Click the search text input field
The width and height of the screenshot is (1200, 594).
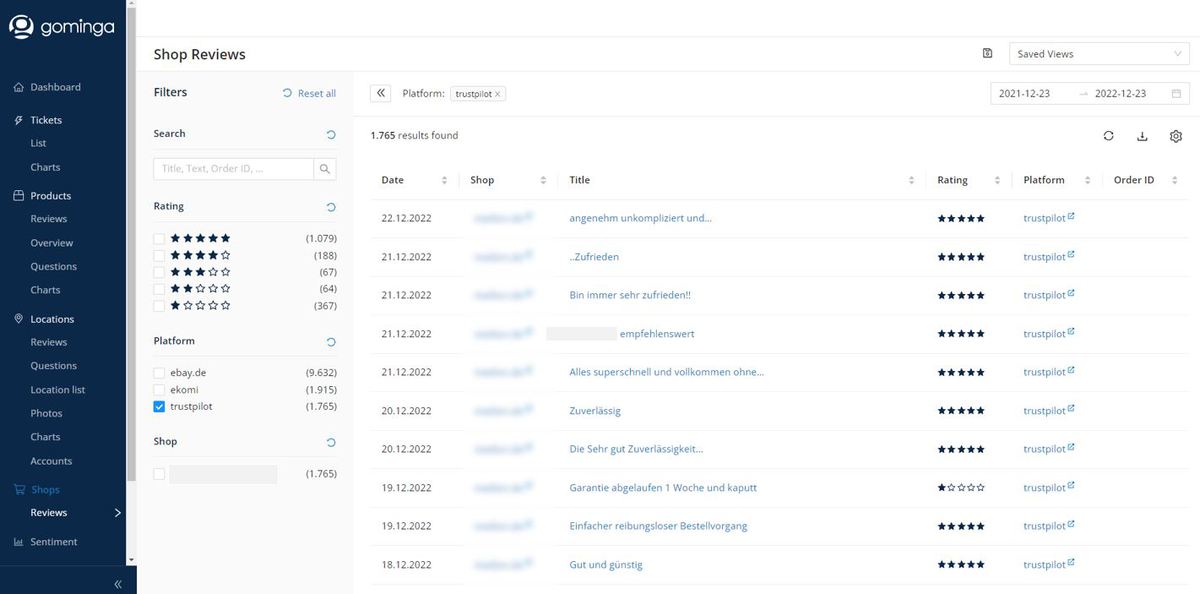coord(234,169)
